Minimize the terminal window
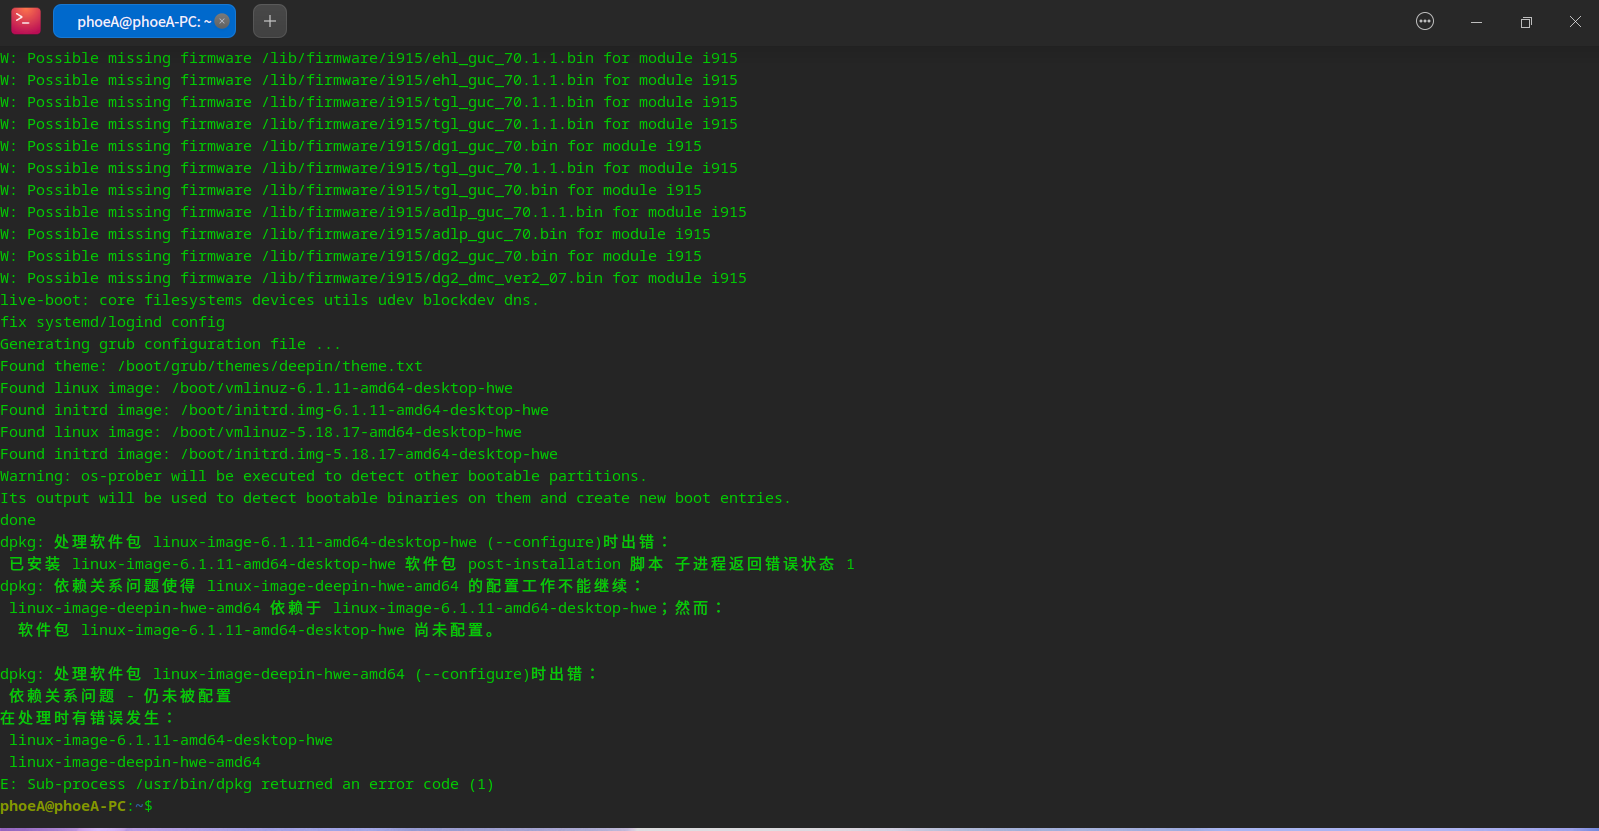 point(1476,21)
